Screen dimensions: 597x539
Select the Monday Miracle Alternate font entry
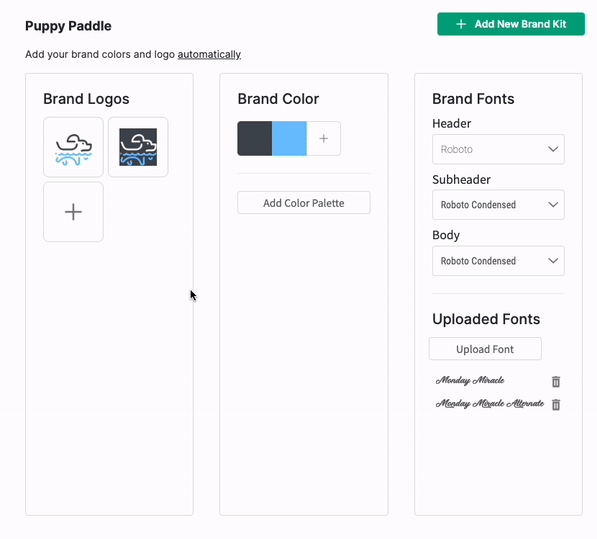(x=490, y=403)
